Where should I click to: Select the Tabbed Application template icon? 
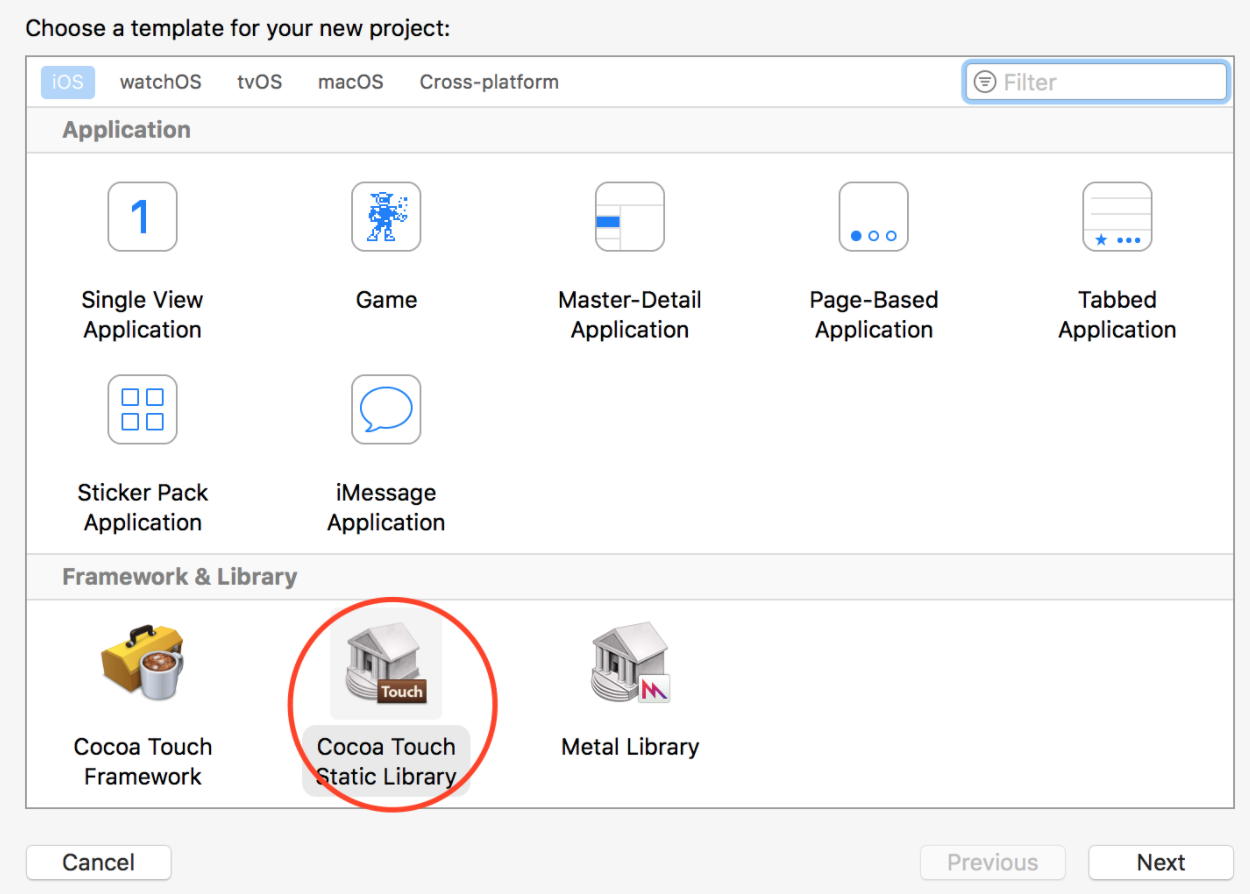click(x=1117, y=217)
